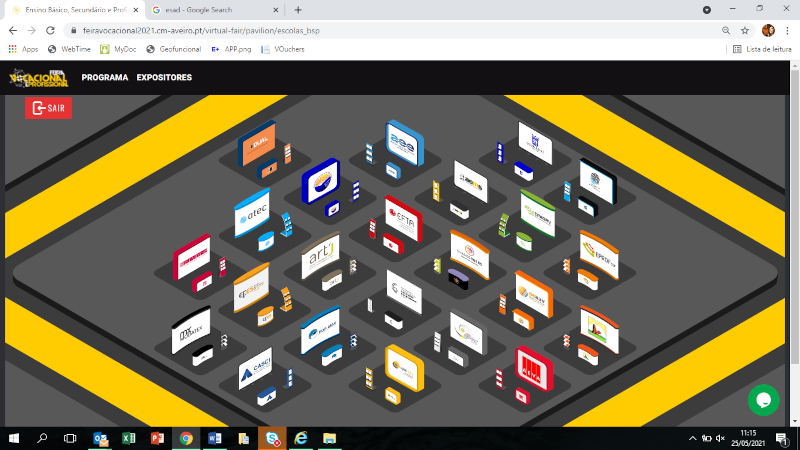Open the epESG orange curved booth
This screenshot has width=800, height=450.
(251, 288)
